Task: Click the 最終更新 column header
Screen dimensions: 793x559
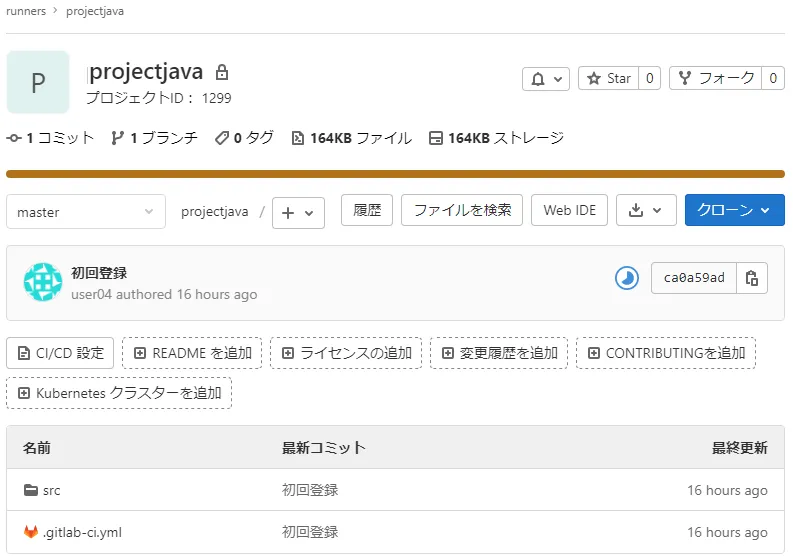Action: [740, 448]
